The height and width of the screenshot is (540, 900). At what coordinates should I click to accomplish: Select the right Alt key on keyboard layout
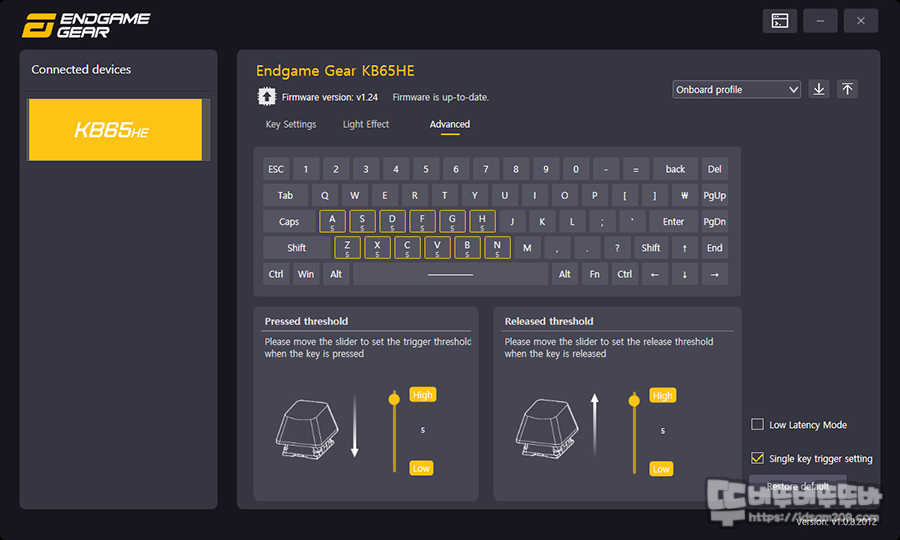565,274
